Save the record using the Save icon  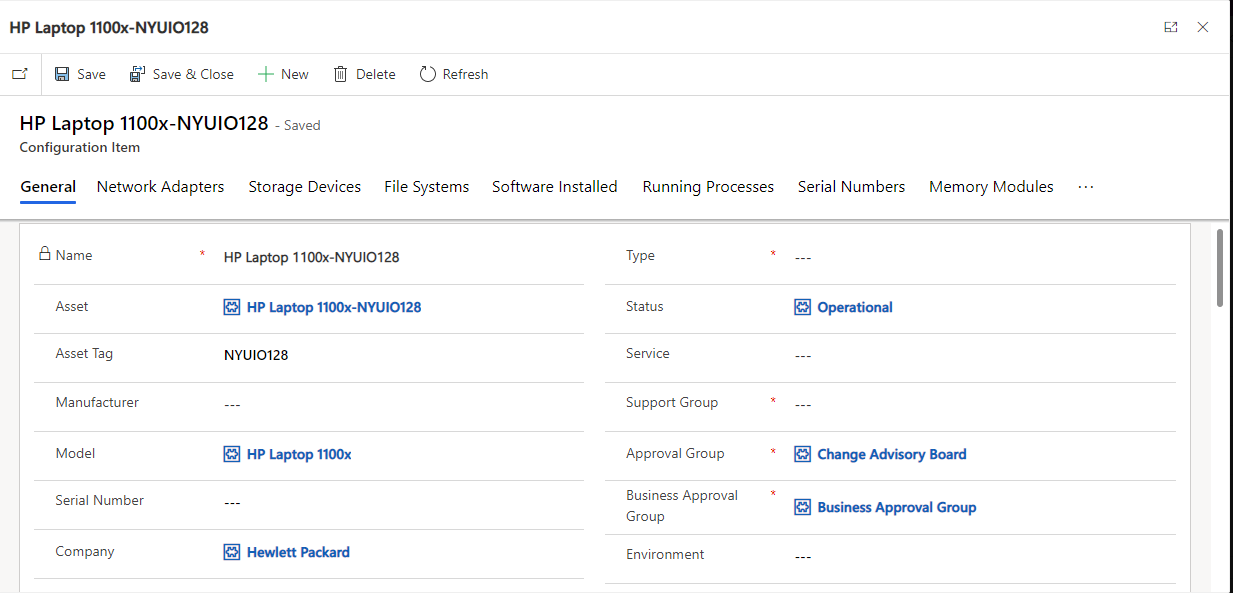click(x=62, y=73)
